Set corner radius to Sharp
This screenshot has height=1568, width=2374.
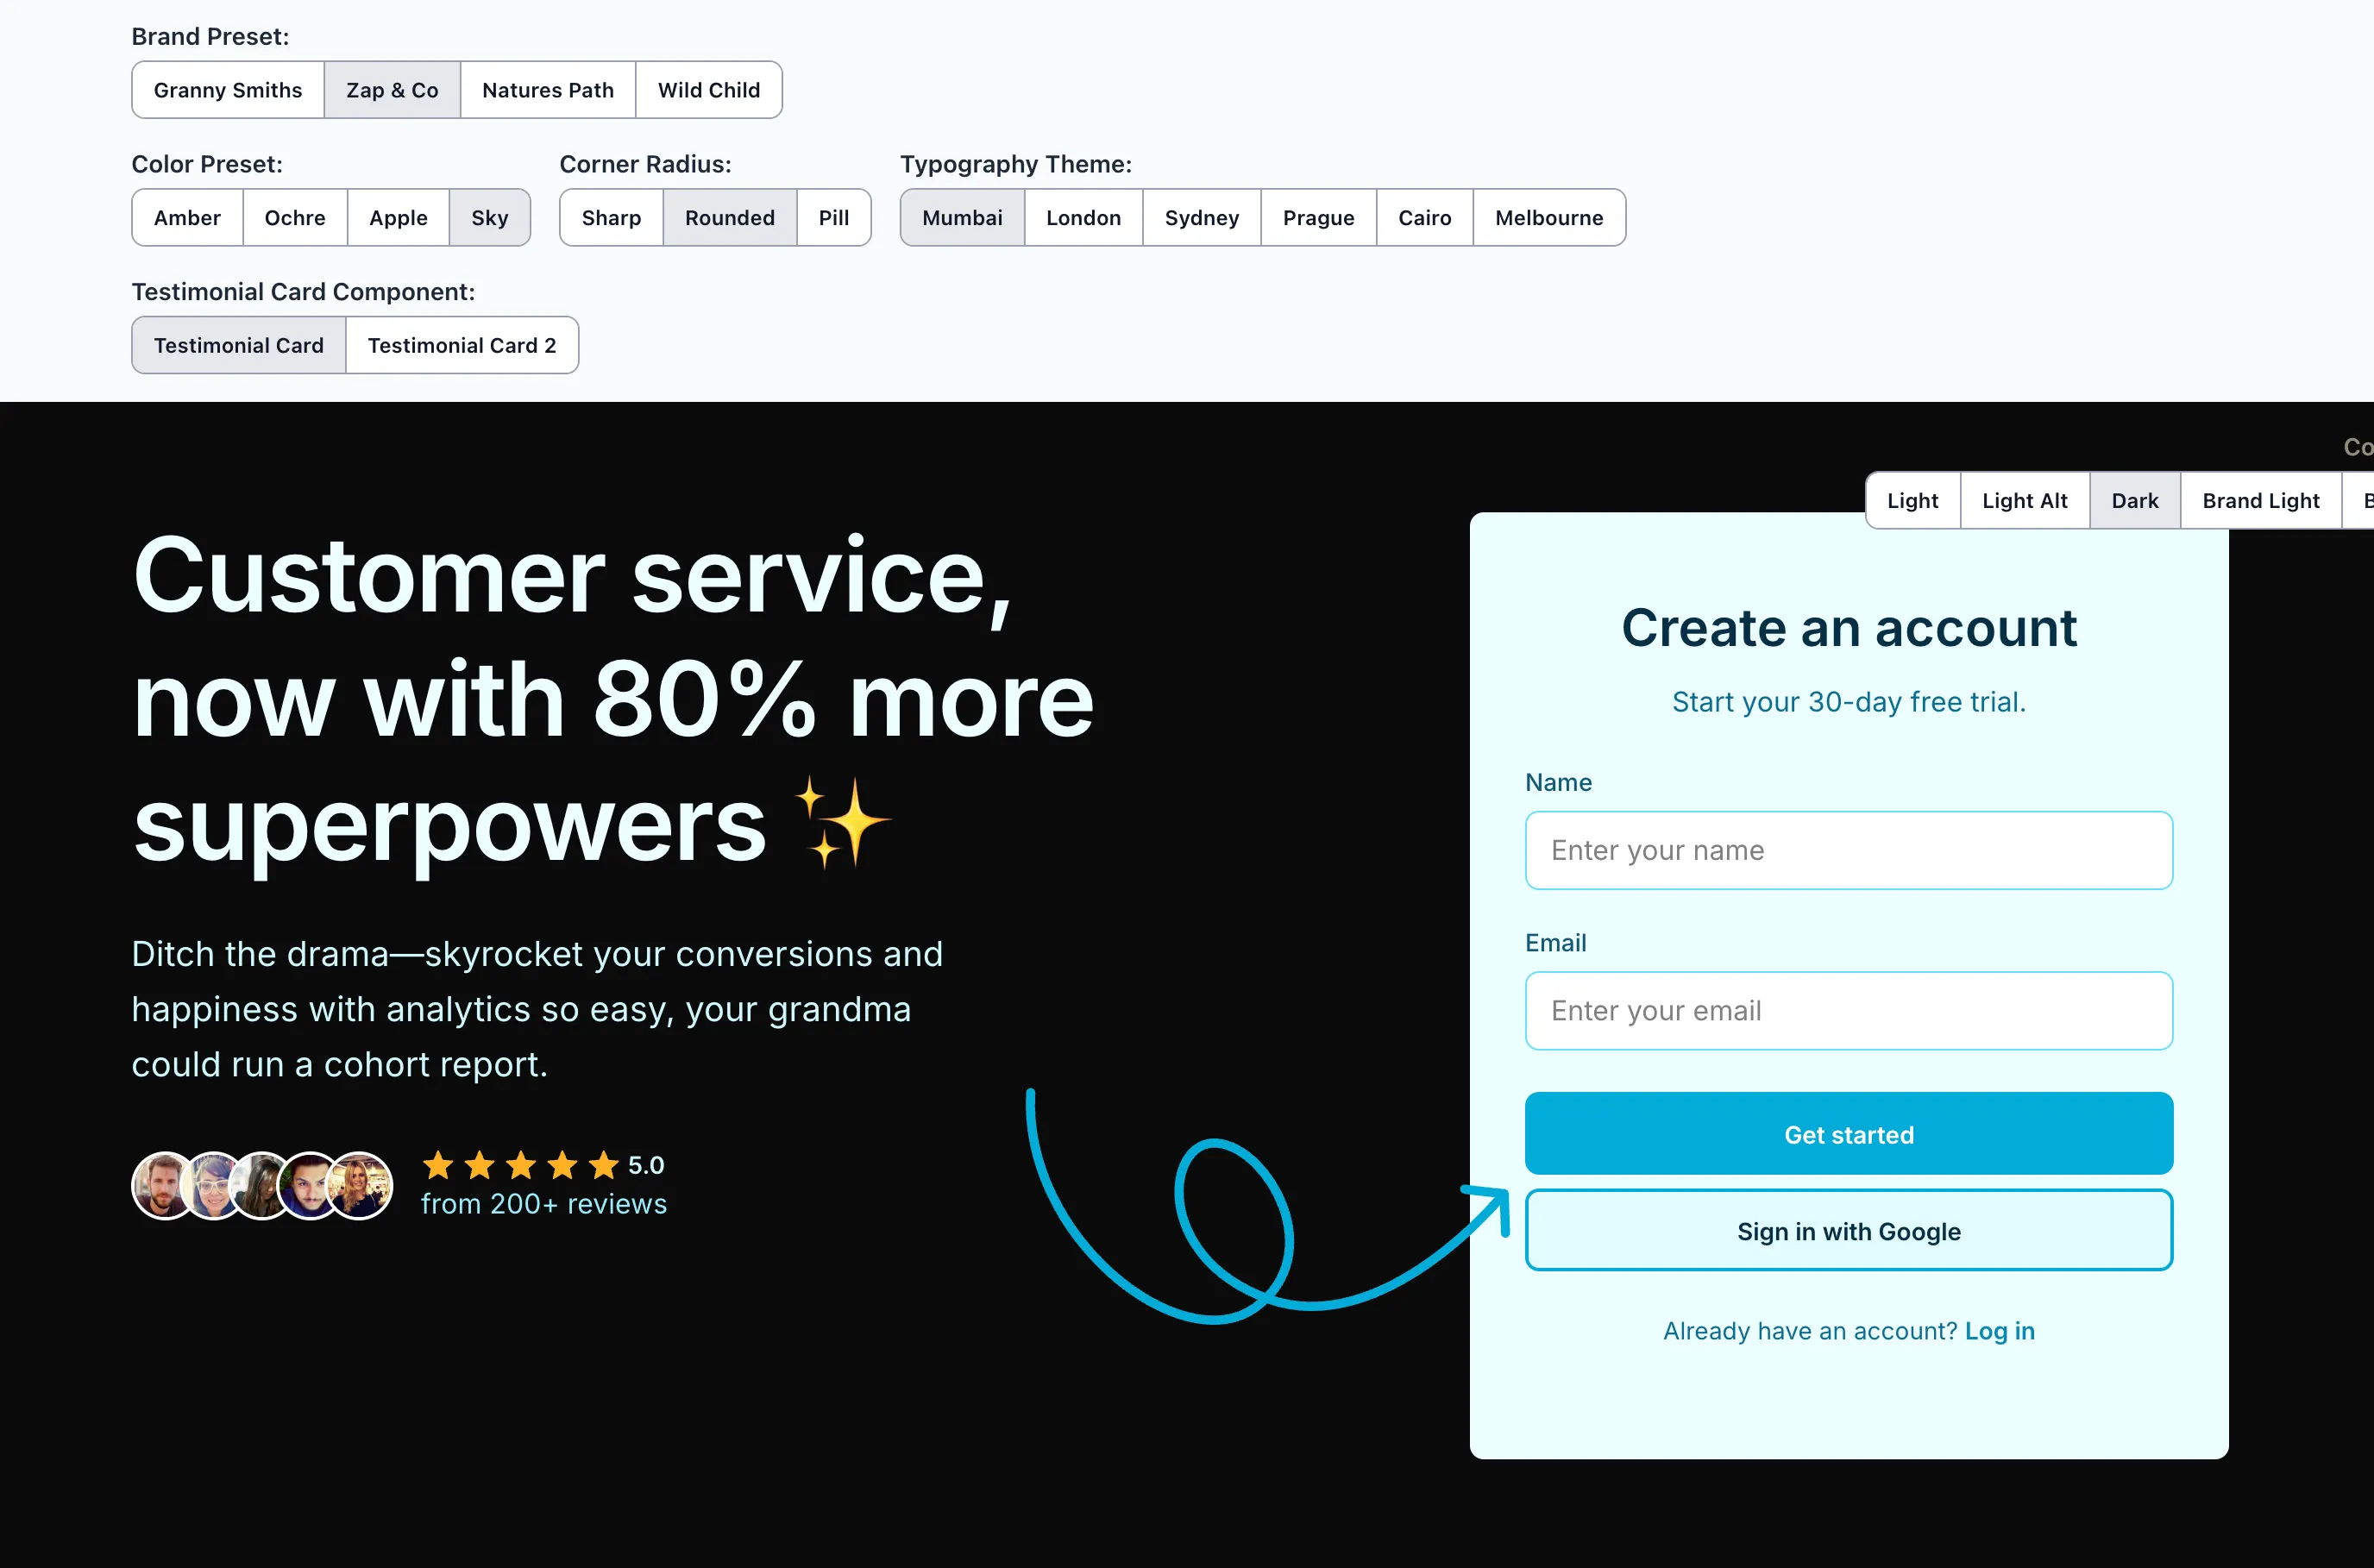(610, 218)
